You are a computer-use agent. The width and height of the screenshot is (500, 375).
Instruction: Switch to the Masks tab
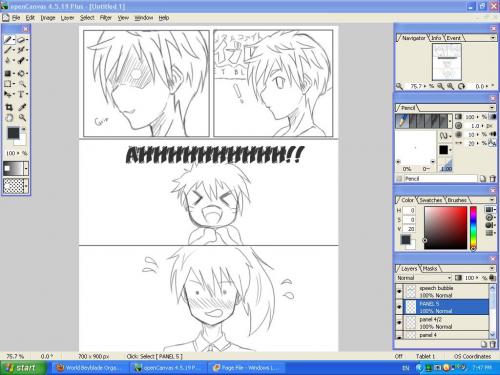coord(430,268)
